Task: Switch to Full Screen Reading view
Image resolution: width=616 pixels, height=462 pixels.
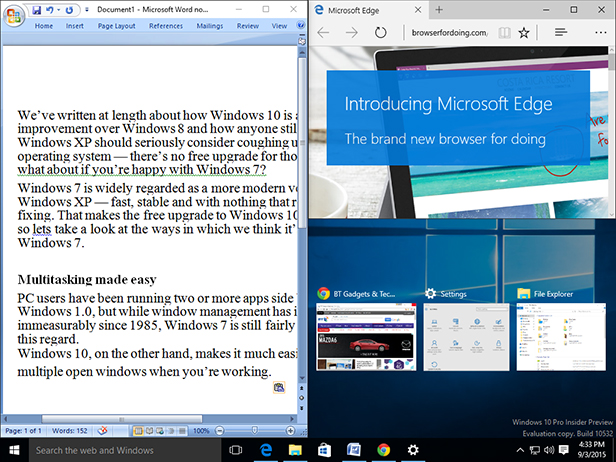Action: point(149,431)
